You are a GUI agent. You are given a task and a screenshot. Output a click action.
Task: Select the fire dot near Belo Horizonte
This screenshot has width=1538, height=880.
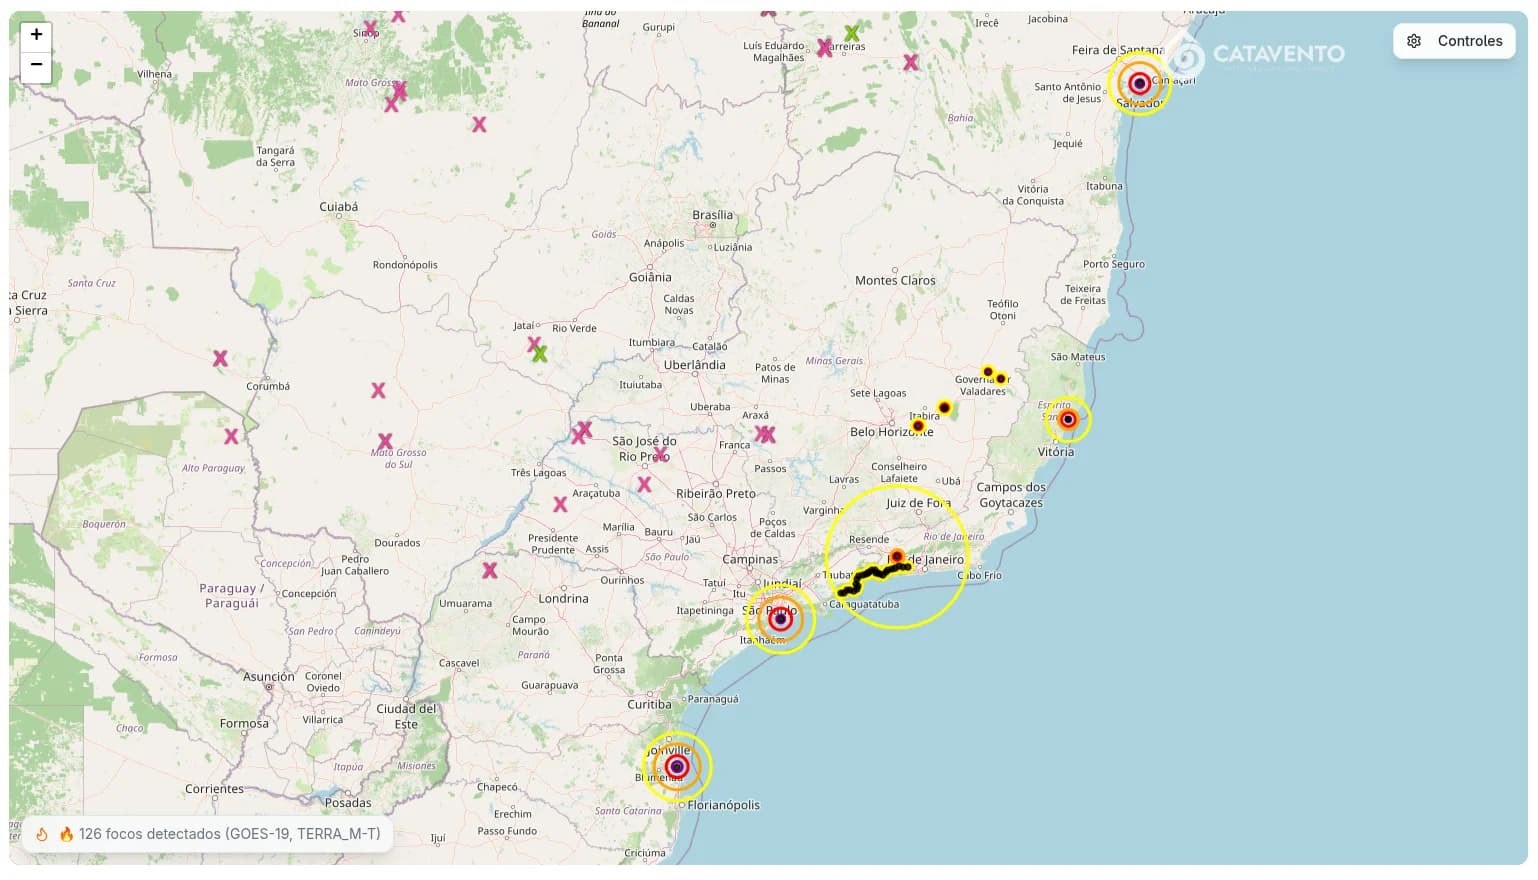click(x=918, y=426)
